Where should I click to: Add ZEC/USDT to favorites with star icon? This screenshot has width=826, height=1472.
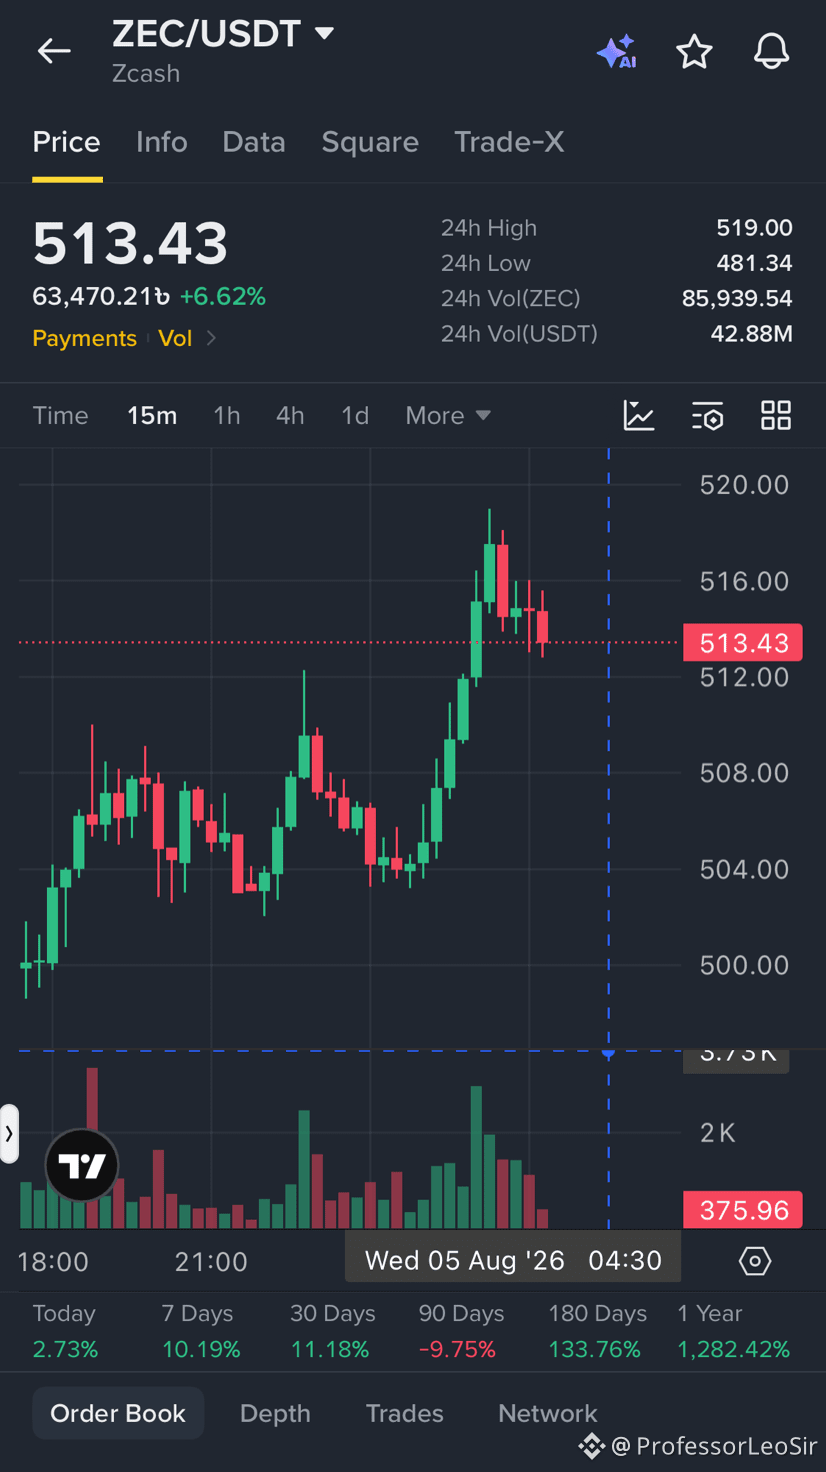(x=694, y=51)
